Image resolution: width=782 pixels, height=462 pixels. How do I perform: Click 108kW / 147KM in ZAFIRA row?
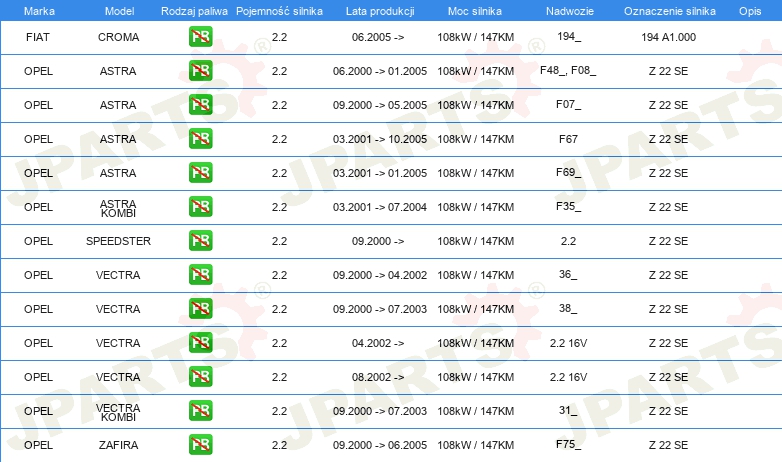475,445
